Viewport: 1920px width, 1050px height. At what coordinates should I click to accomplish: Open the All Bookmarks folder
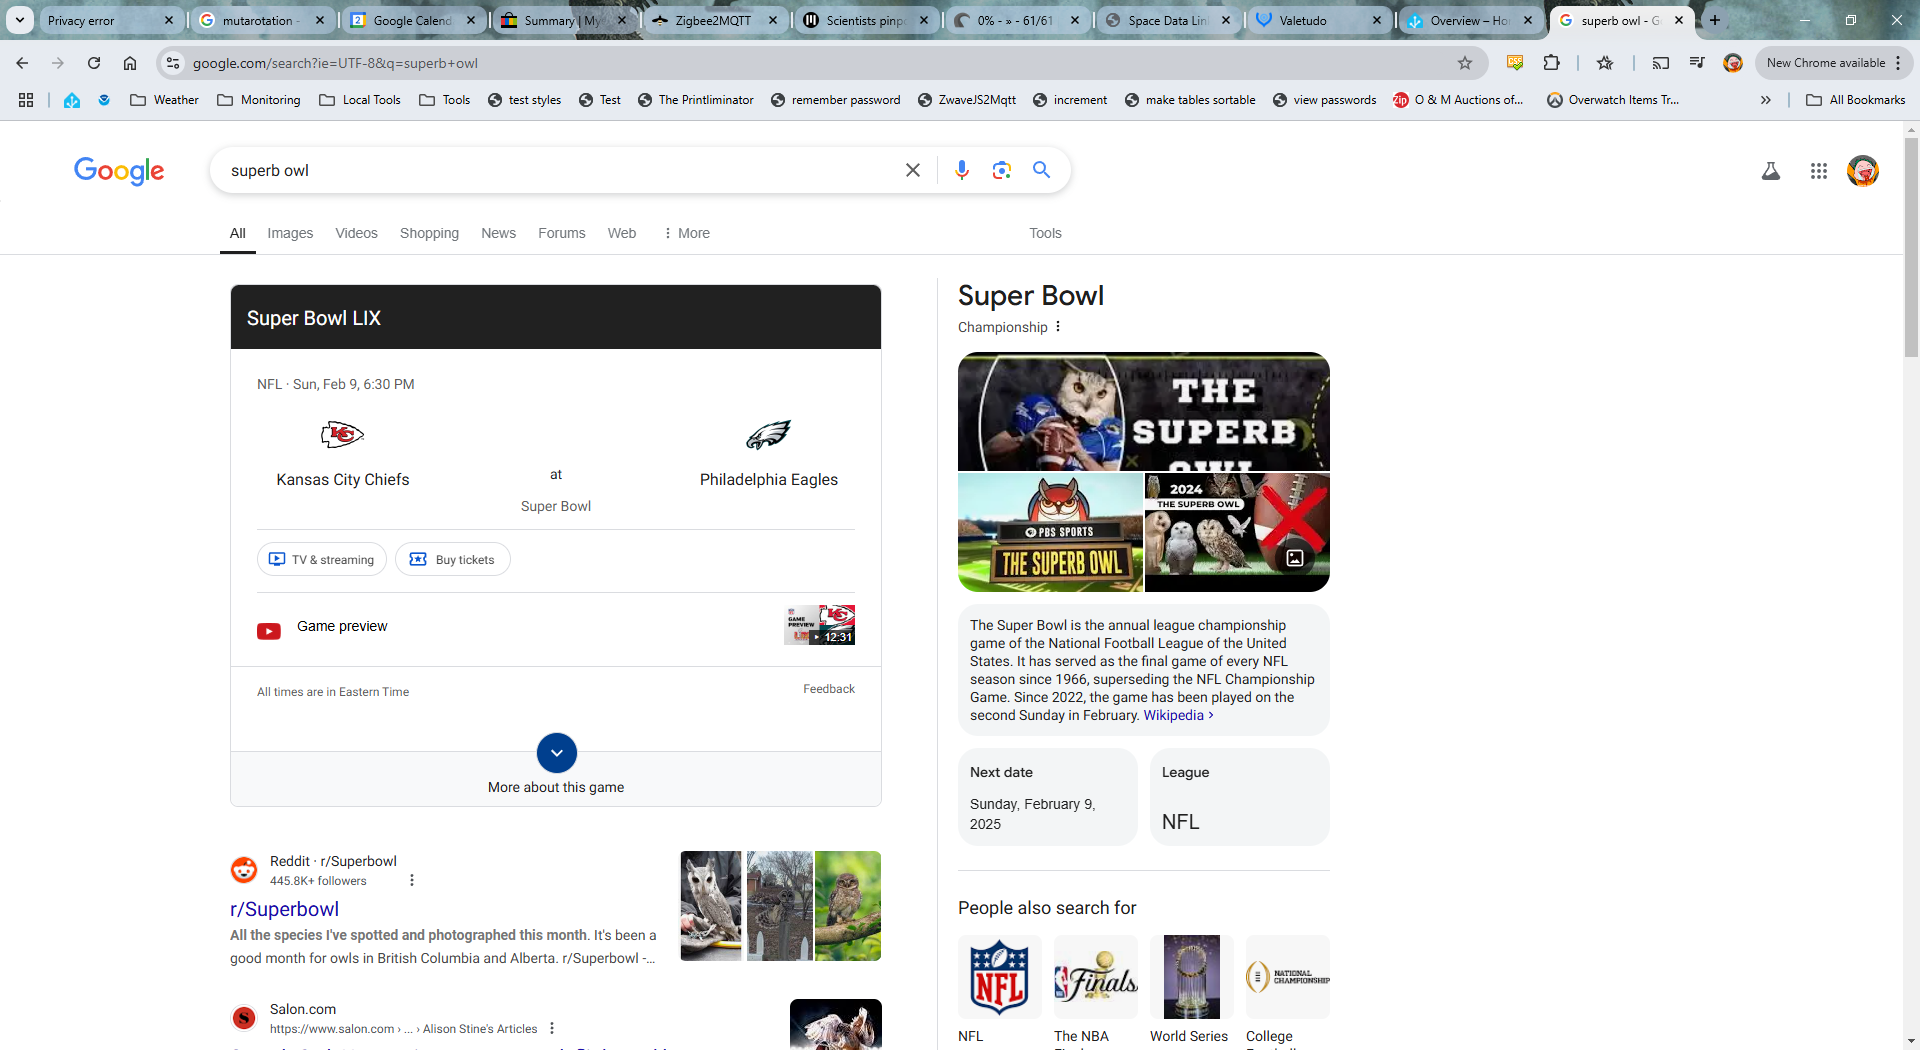tap(1856, 100)
